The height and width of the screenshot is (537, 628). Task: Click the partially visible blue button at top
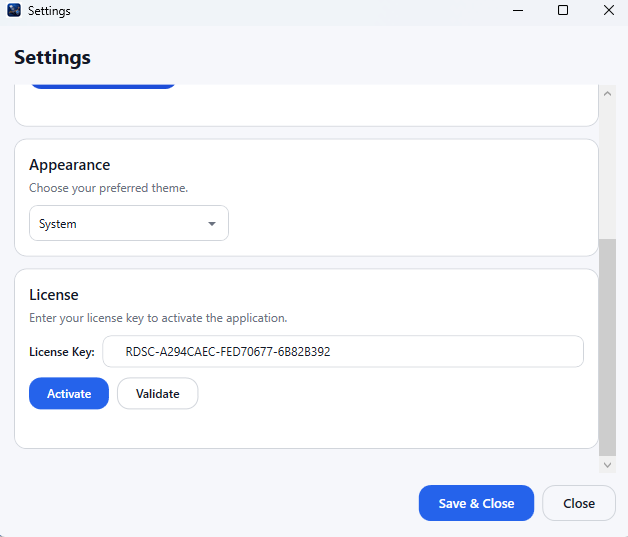coord(103,86)
